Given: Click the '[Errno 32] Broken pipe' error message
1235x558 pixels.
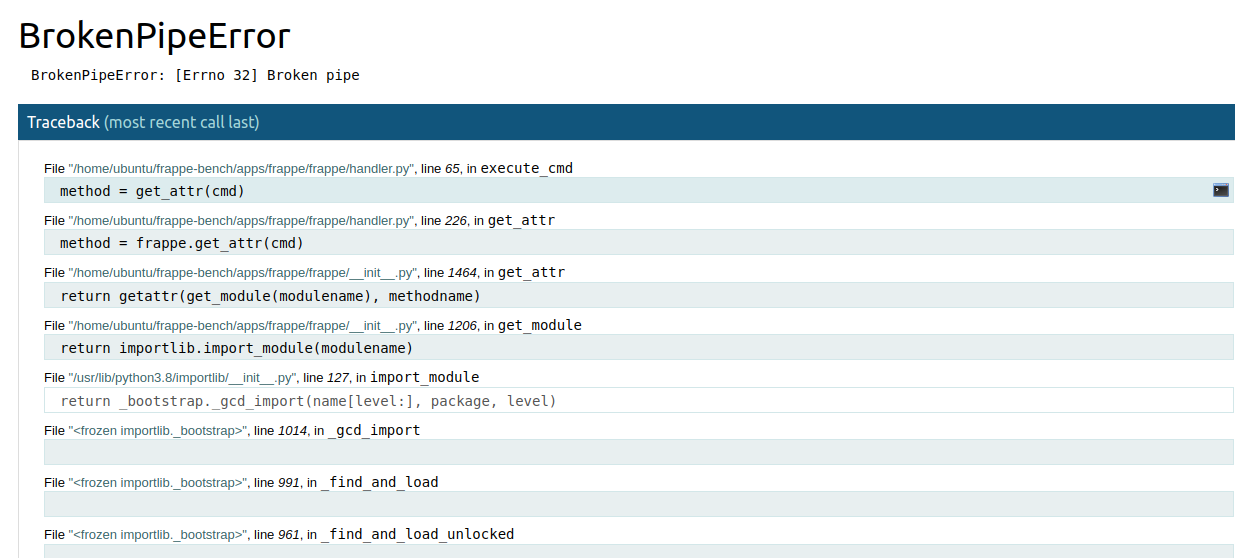Looking at the screenshot, I should pos(267,75).
